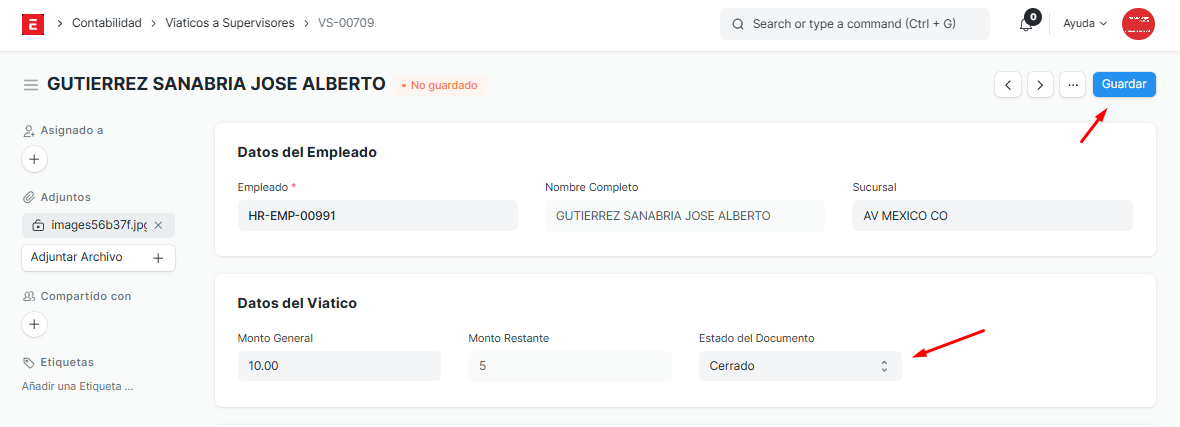
Task: Open the three-dots more options menu
Action: pyautogui.click(x=1073, y=85)
